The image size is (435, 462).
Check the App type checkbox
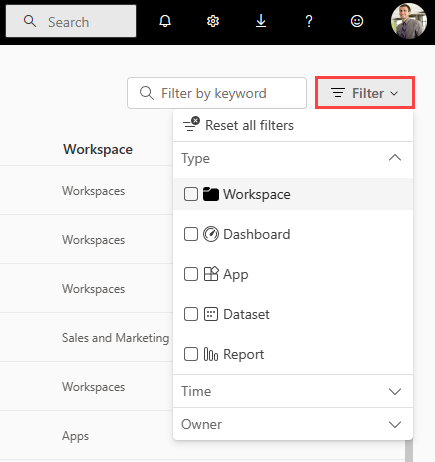coord(191,274)
